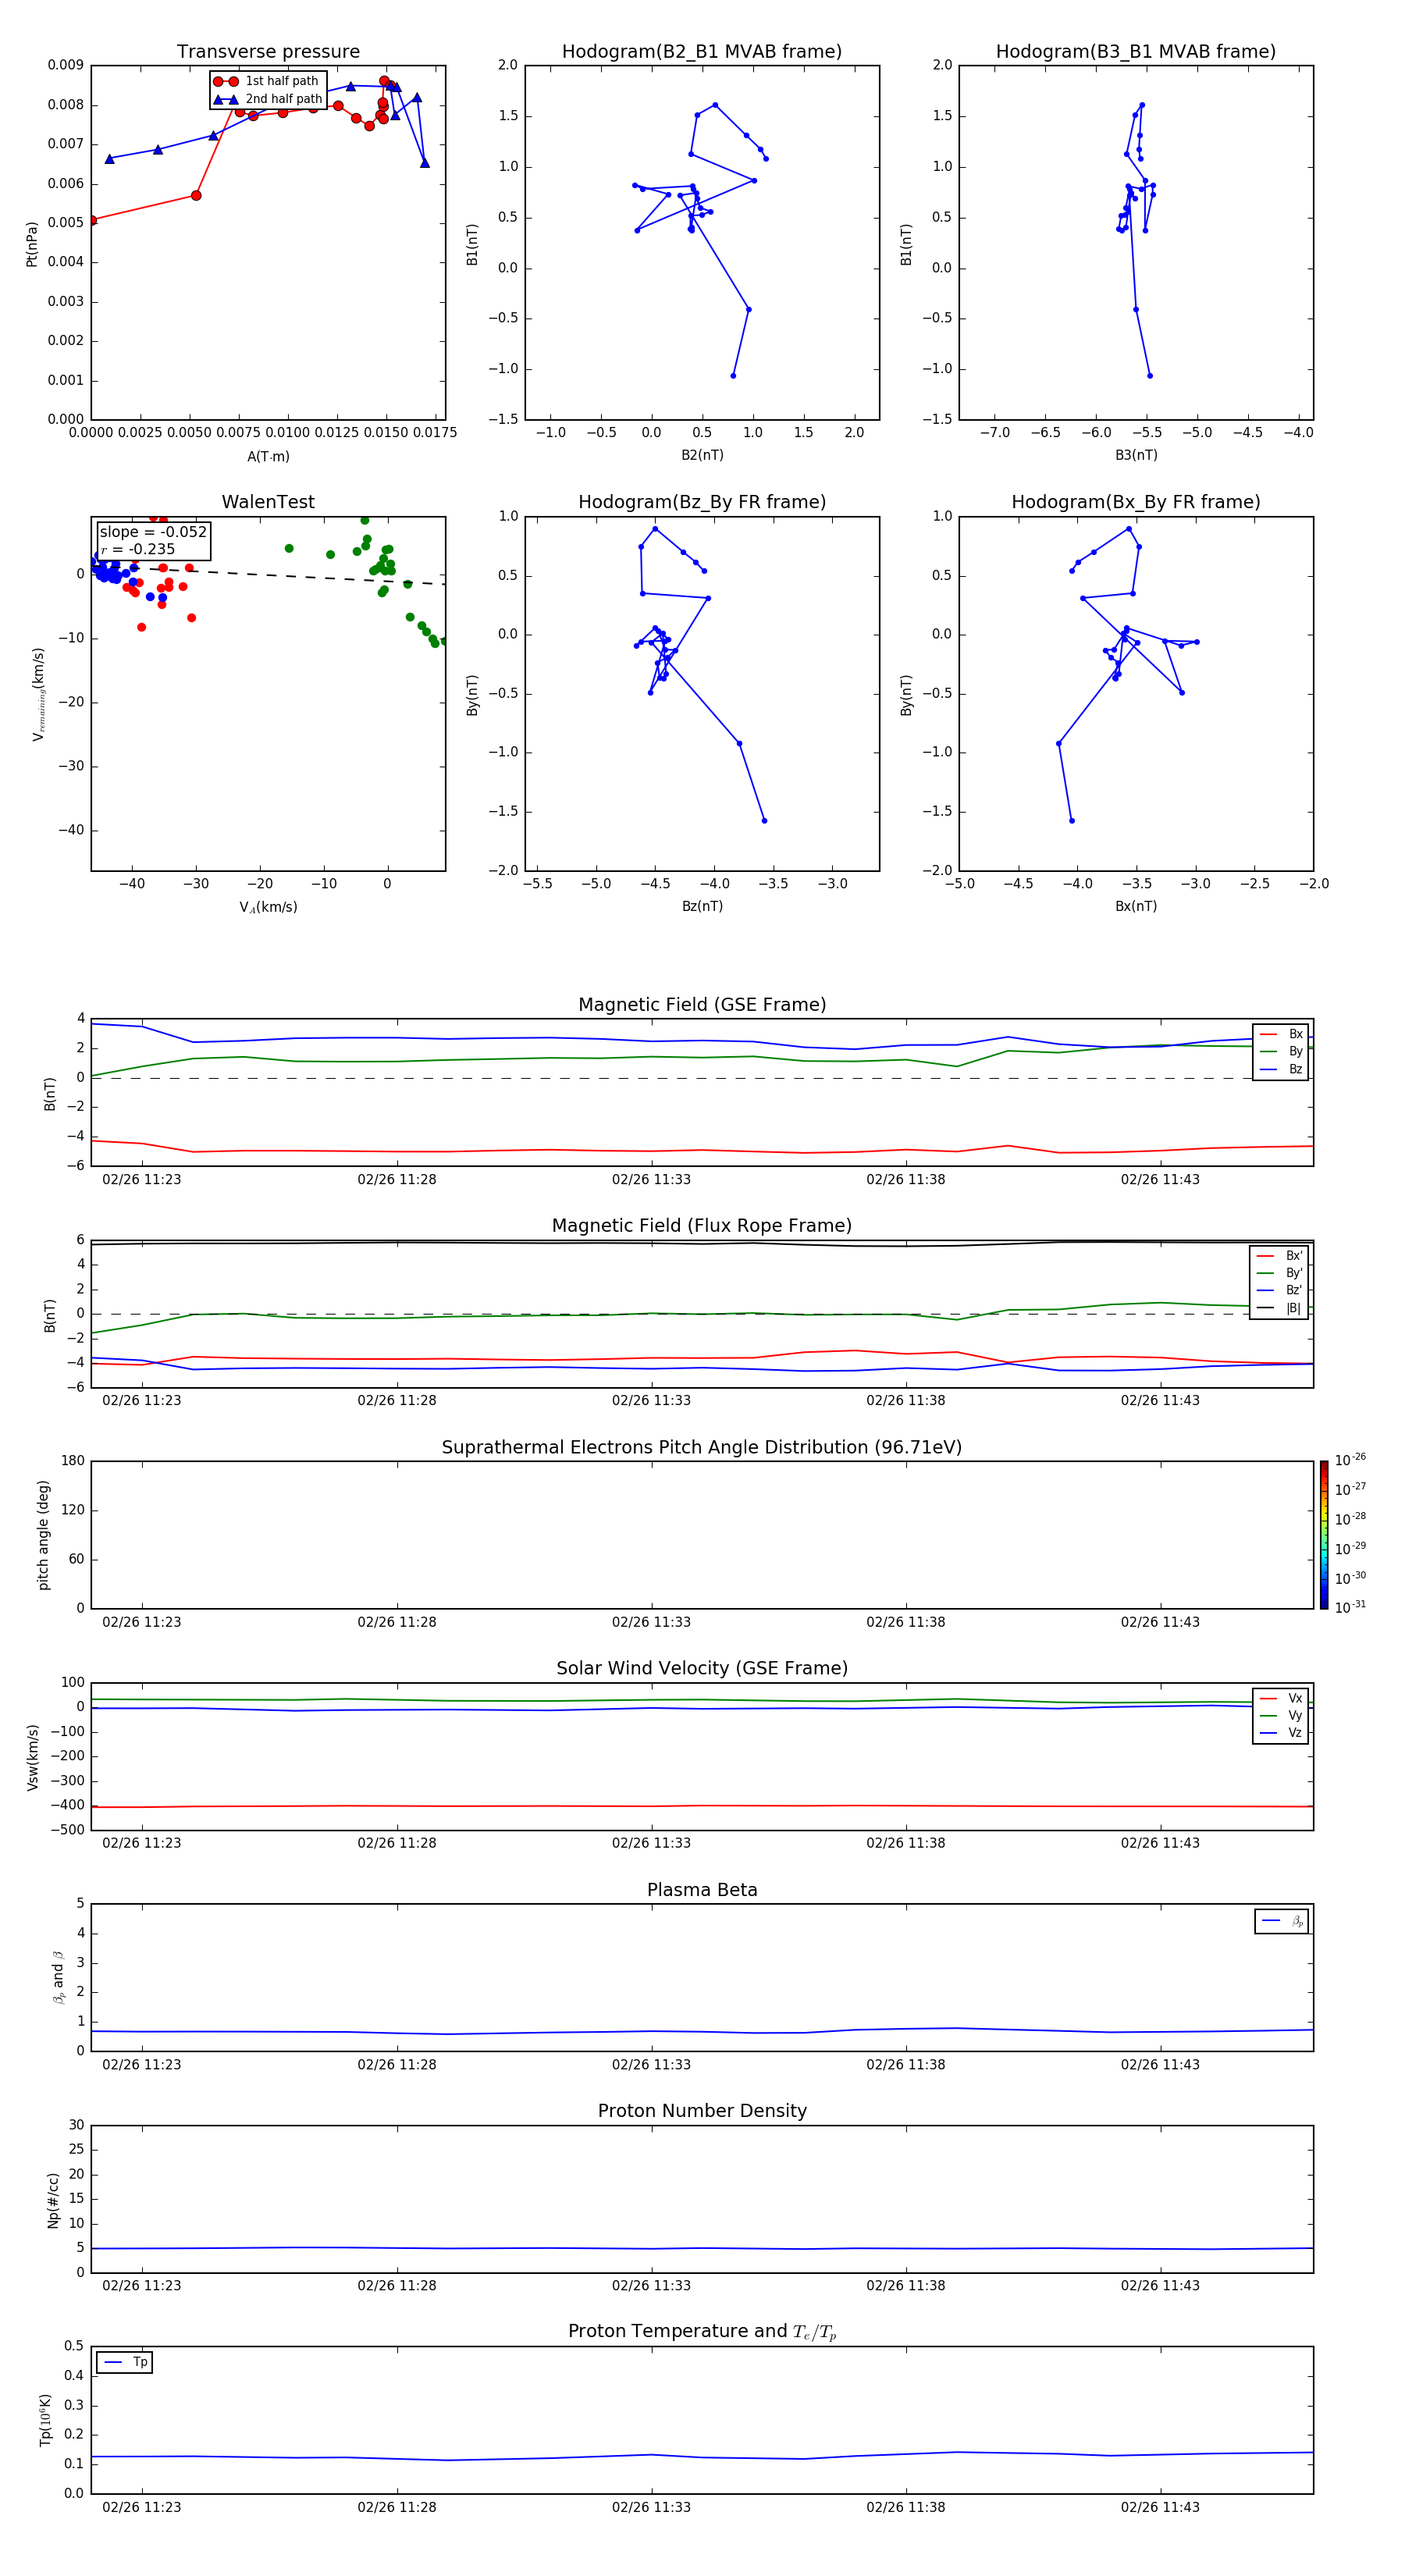Click the 'V_A(km/s)' x-axis label
Viewport: 1405px width, 2576px height.
point(268,907)
